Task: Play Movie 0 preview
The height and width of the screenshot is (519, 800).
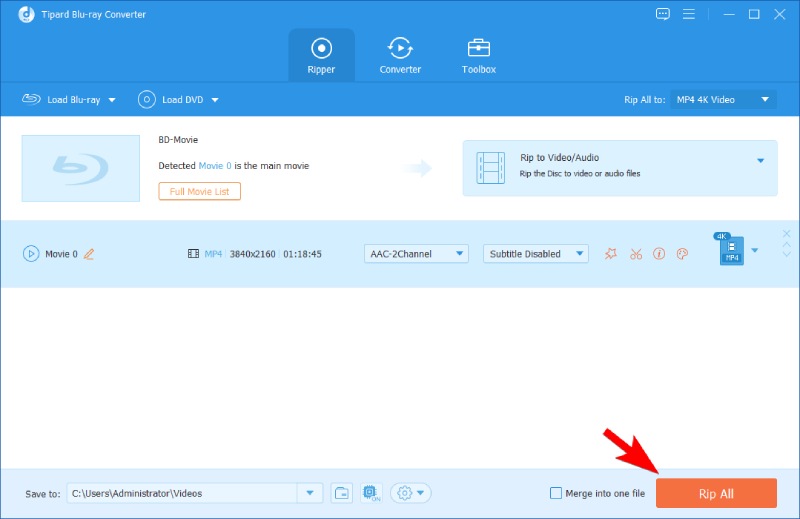Action: coord(31,254)
